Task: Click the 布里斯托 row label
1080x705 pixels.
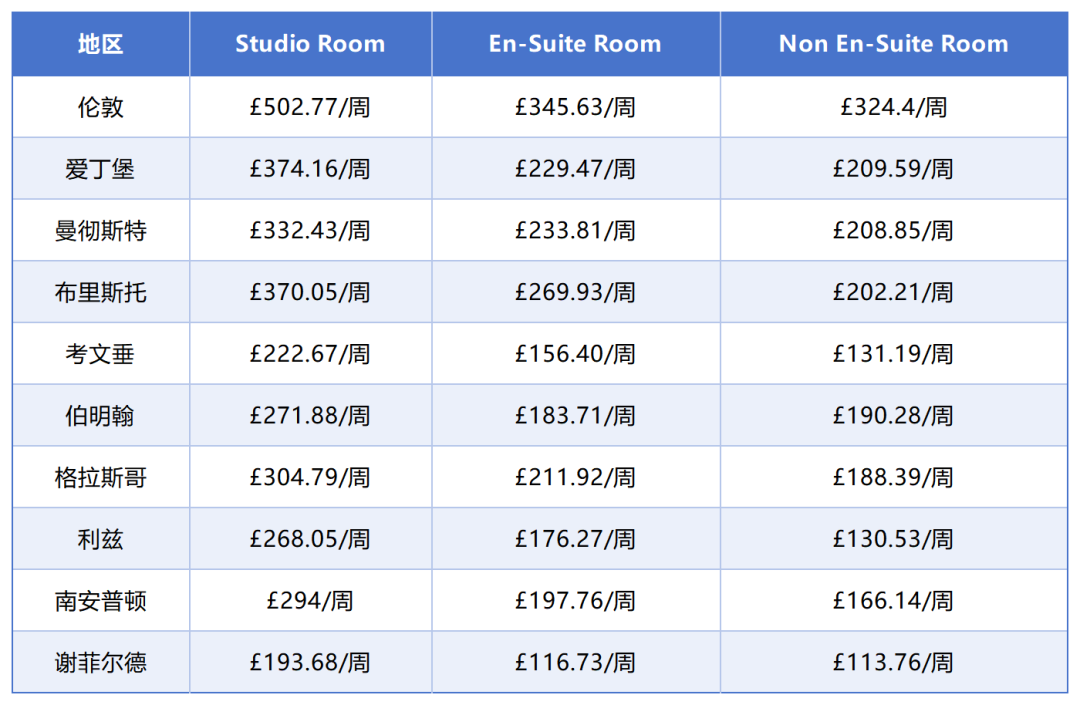Action: coord(101,292)
